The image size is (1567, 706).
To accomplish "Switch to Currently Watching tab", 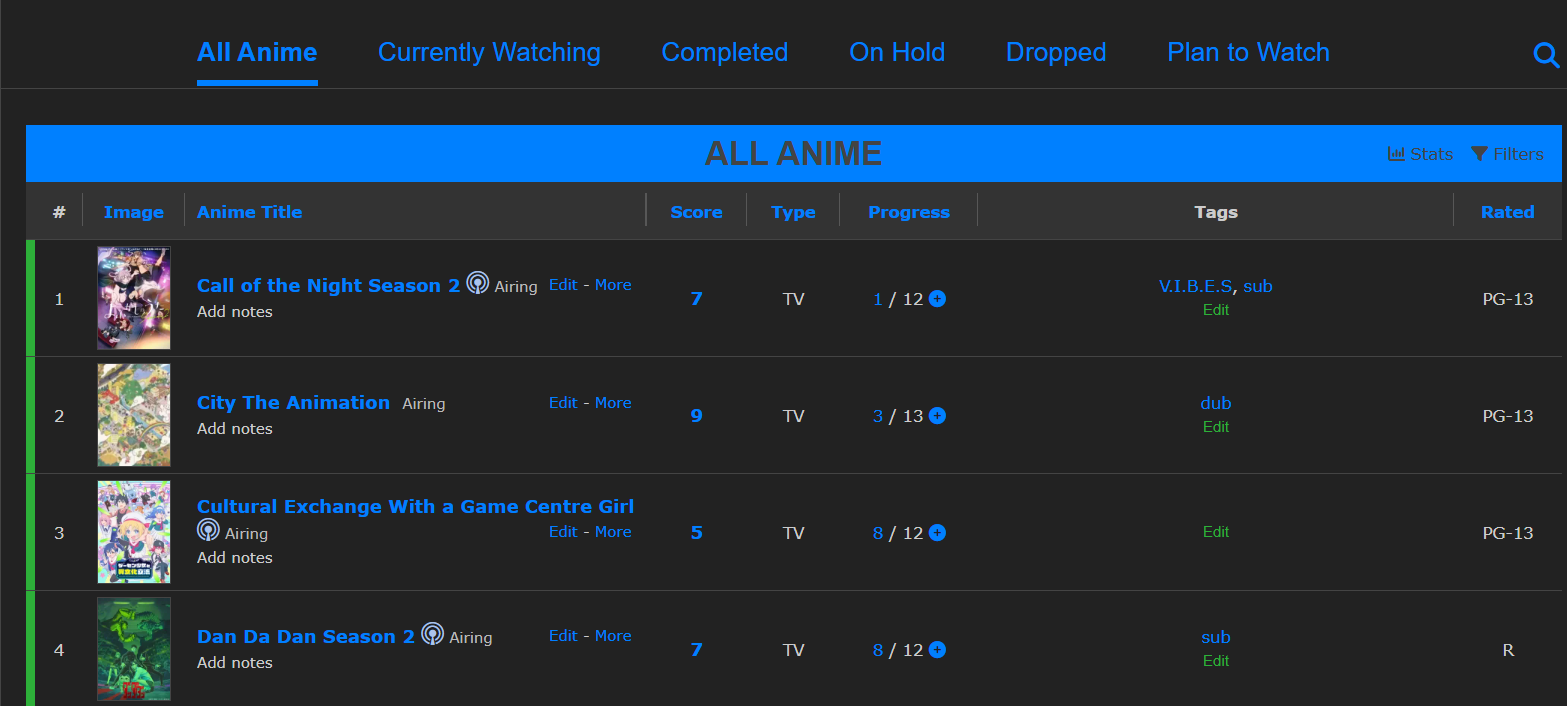I will point(489,52).
